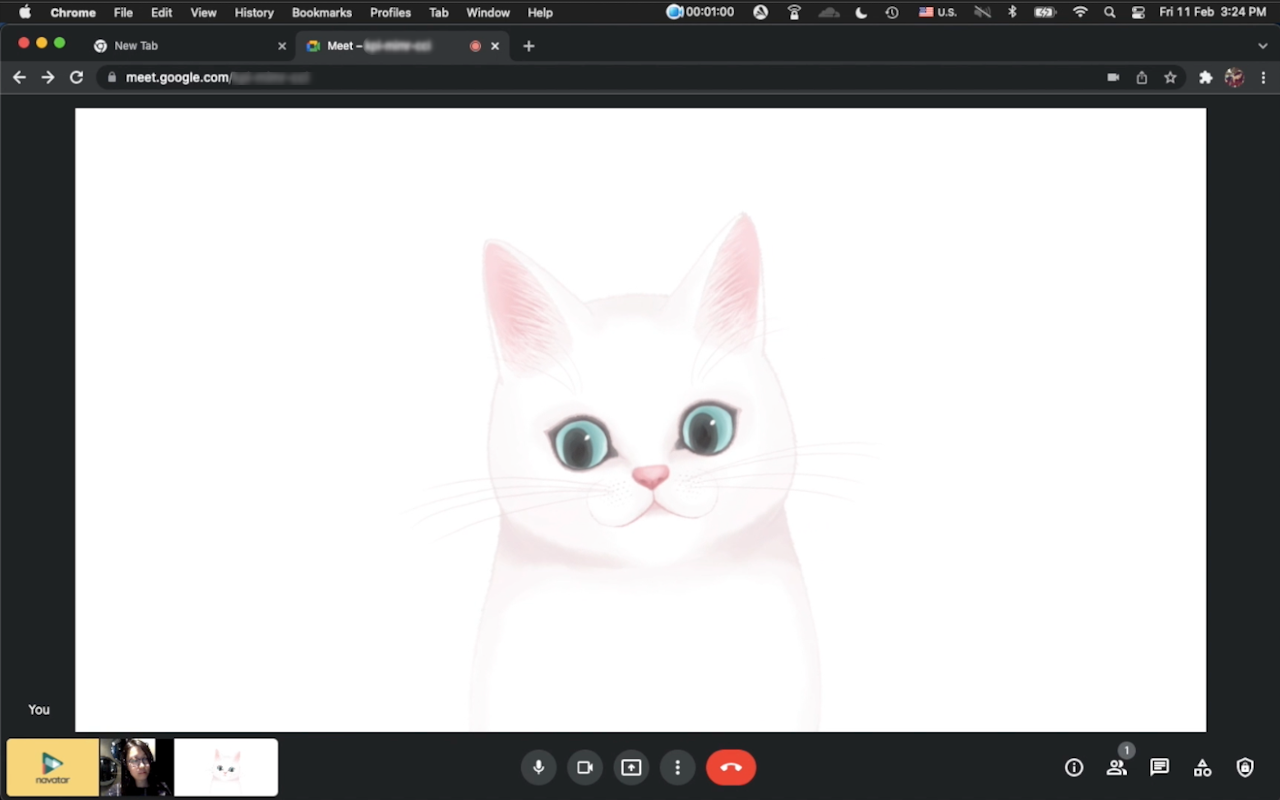The image size is (1280, 800).
Task: Open the More options three-dot menu in Meet
Action: 677,767
